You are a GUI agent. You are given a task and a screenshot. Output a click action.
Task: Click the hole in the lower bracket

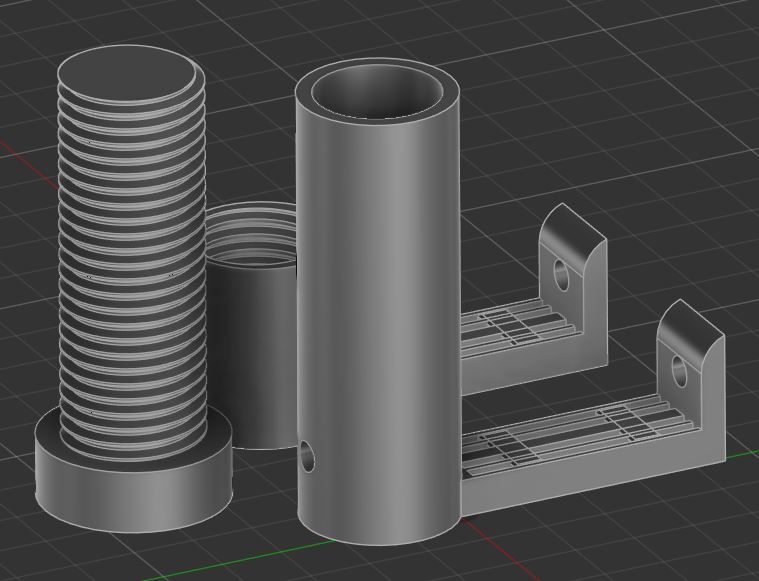pos(680,371)
